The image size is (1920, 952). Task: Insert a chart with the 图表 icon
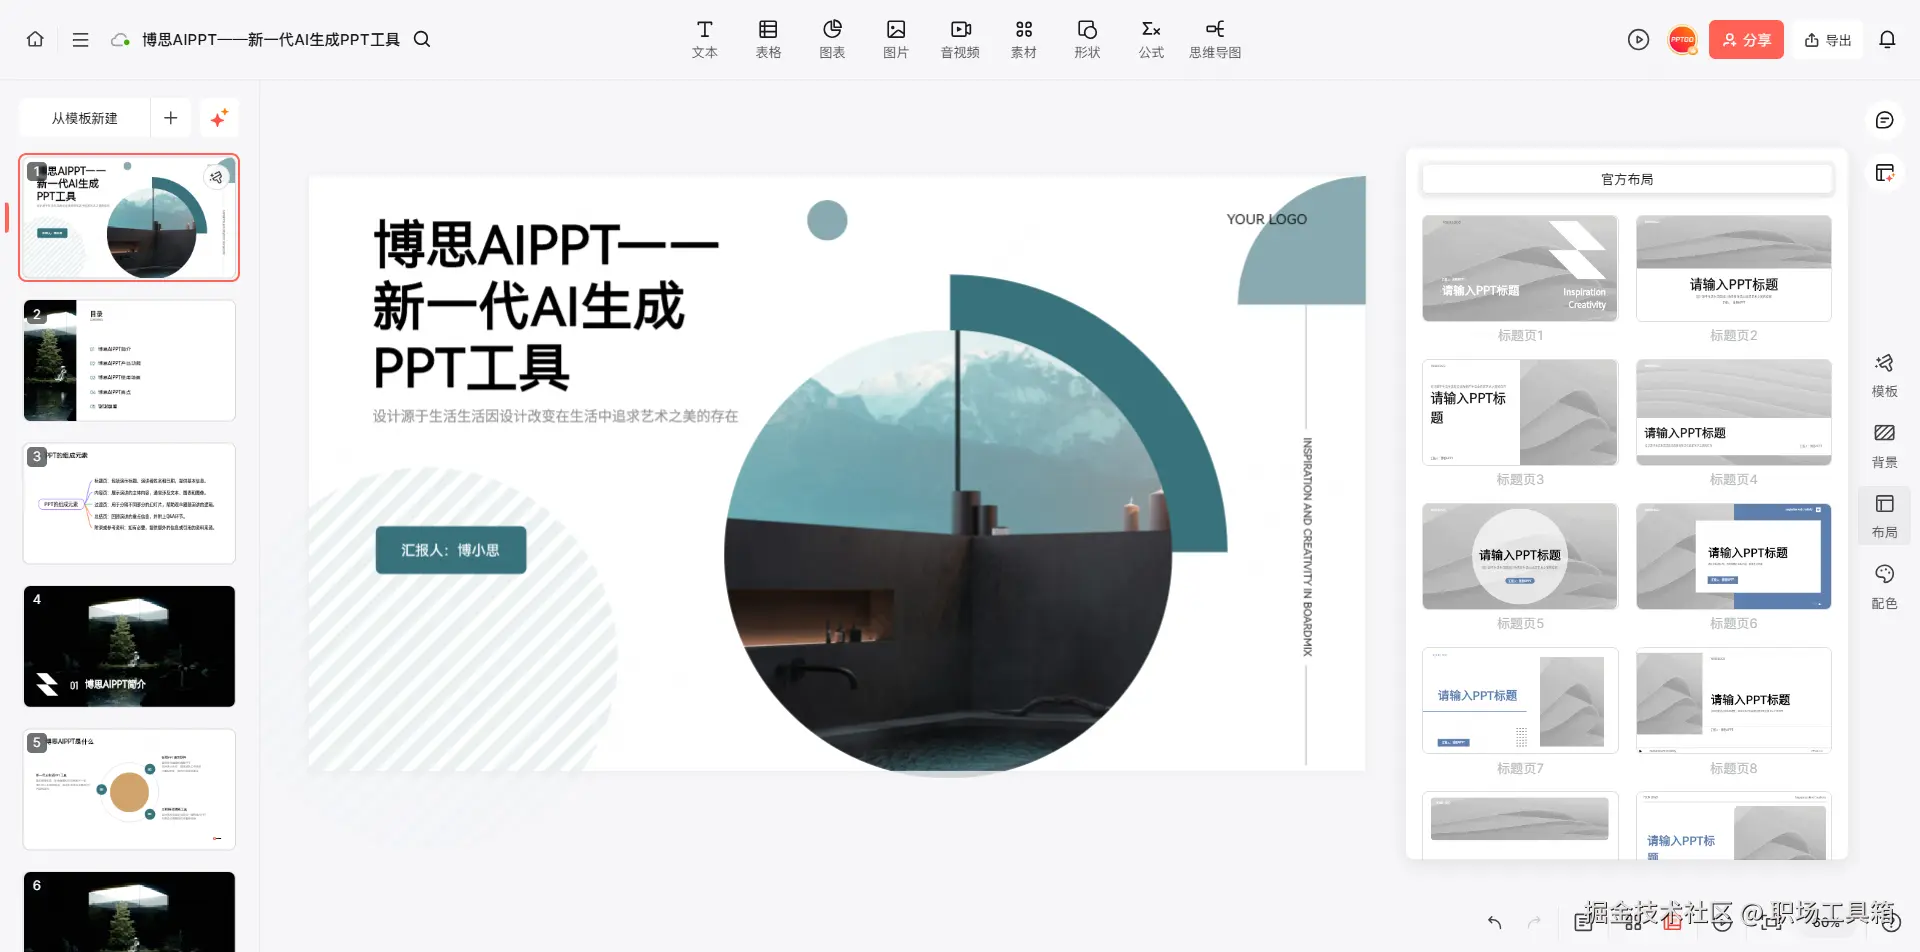click(831, 39)
